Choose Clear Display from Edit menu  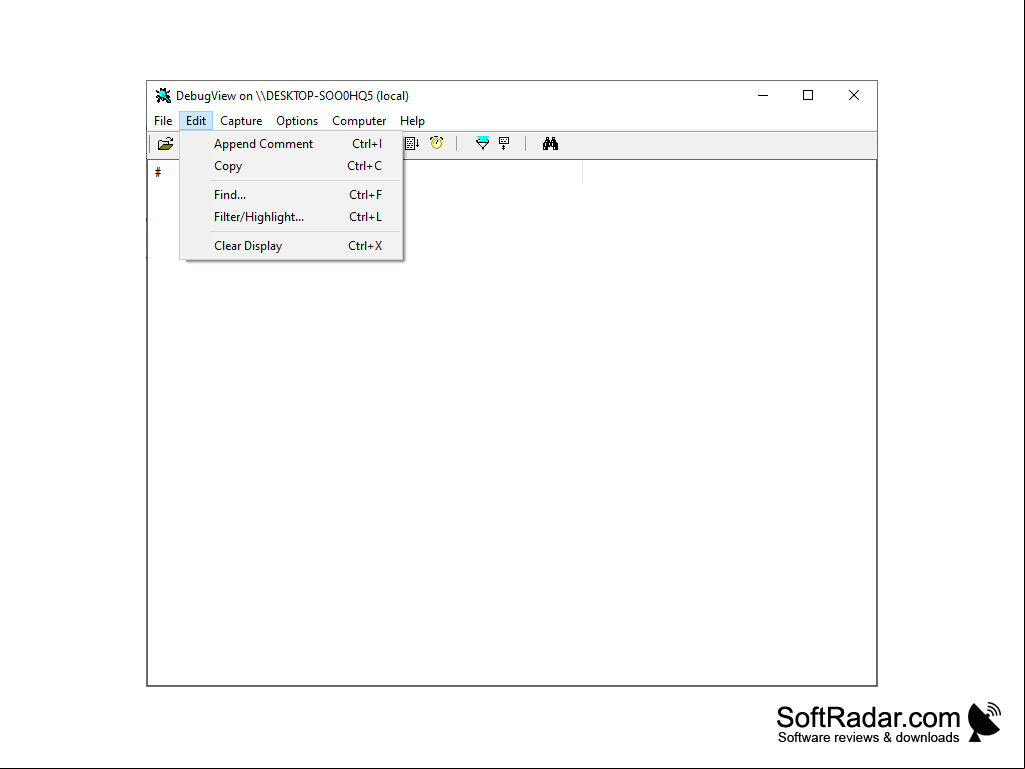292,246
